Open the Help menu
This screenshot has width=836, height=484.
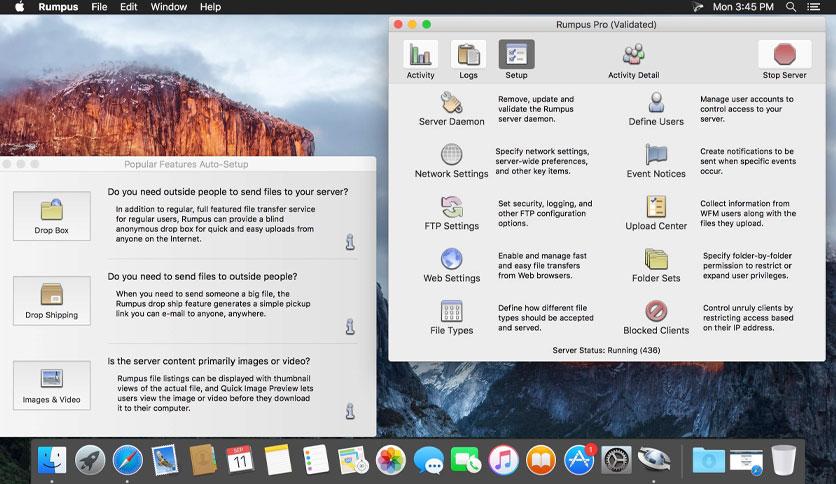pos(210,7)
